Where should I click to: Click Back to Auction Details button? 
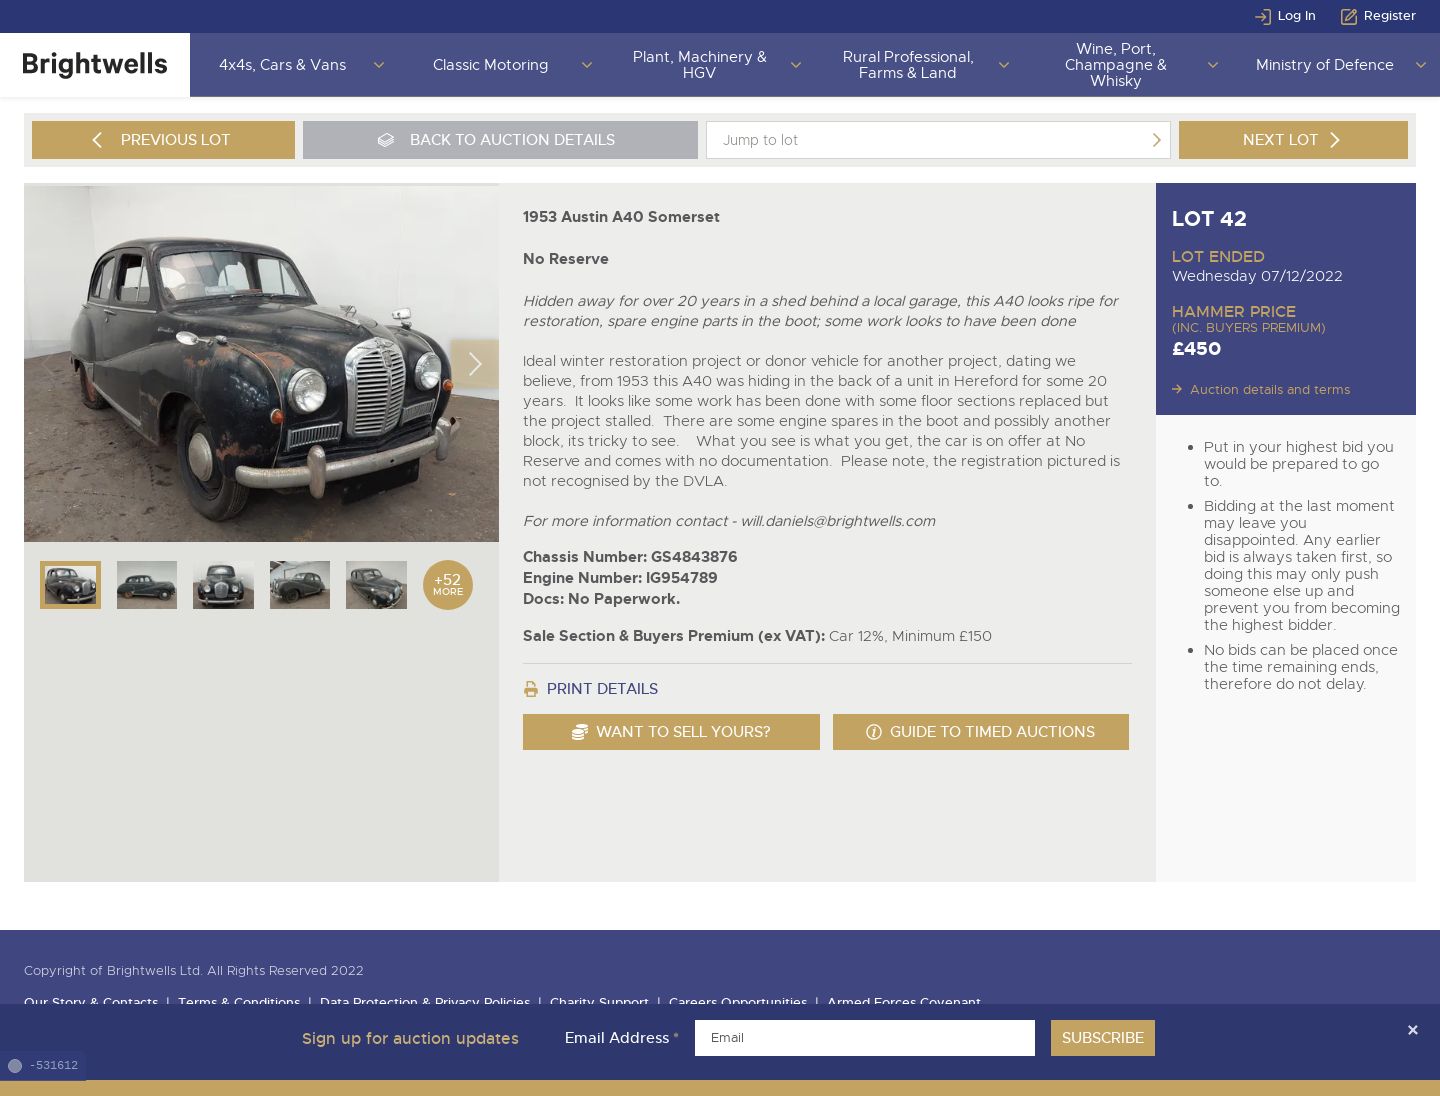pyautogui.click(x=500, y=140)
